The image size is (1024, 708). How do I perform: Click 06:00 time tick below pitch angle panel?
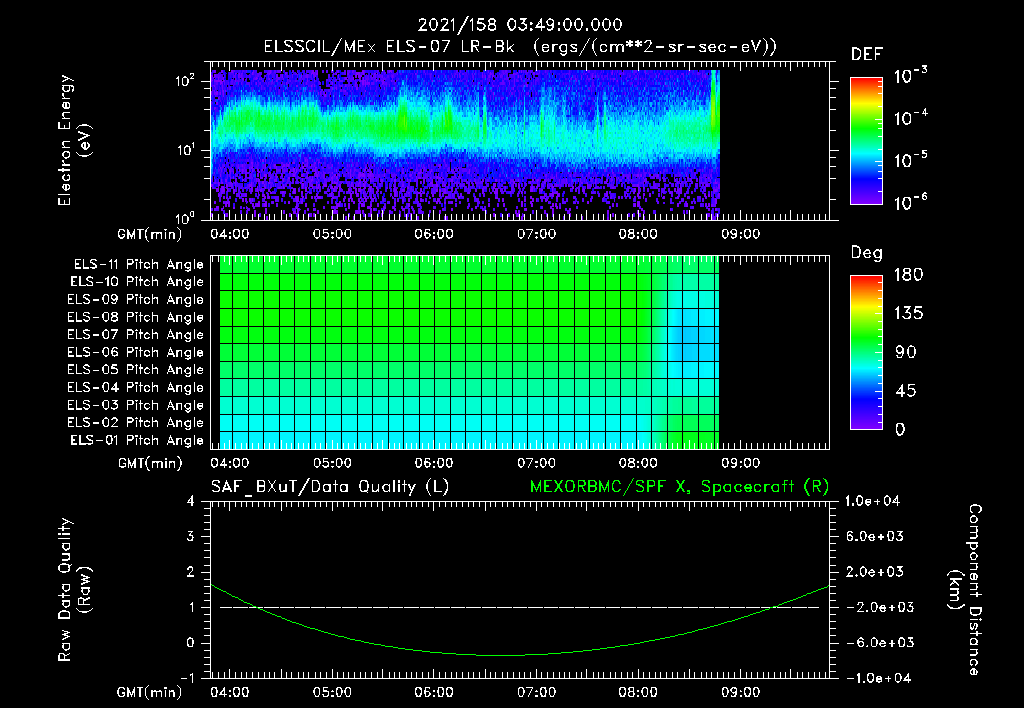pyautogui.click(x=434, y=463)
